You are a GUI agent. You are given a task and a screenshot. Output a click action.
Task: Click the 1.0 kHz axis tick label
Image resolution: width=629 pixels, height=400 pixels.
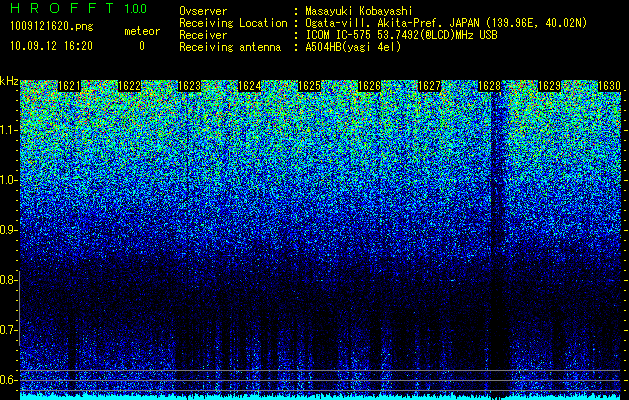[x=8, y=180]
